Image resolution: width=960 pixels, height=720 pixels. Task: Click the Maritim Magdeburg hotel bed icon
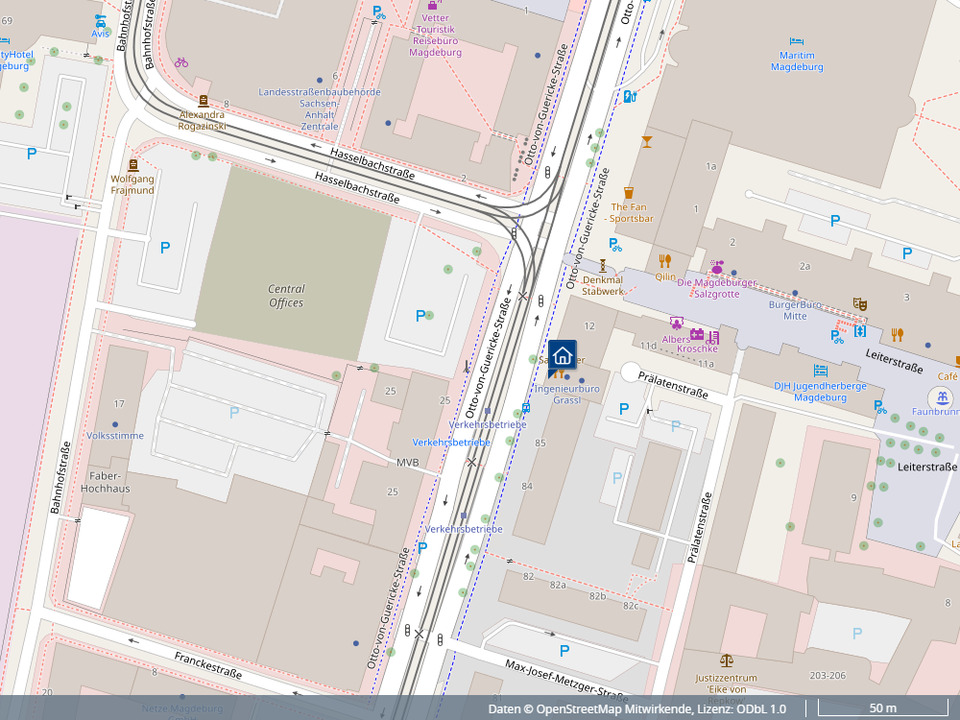point(796,41)
